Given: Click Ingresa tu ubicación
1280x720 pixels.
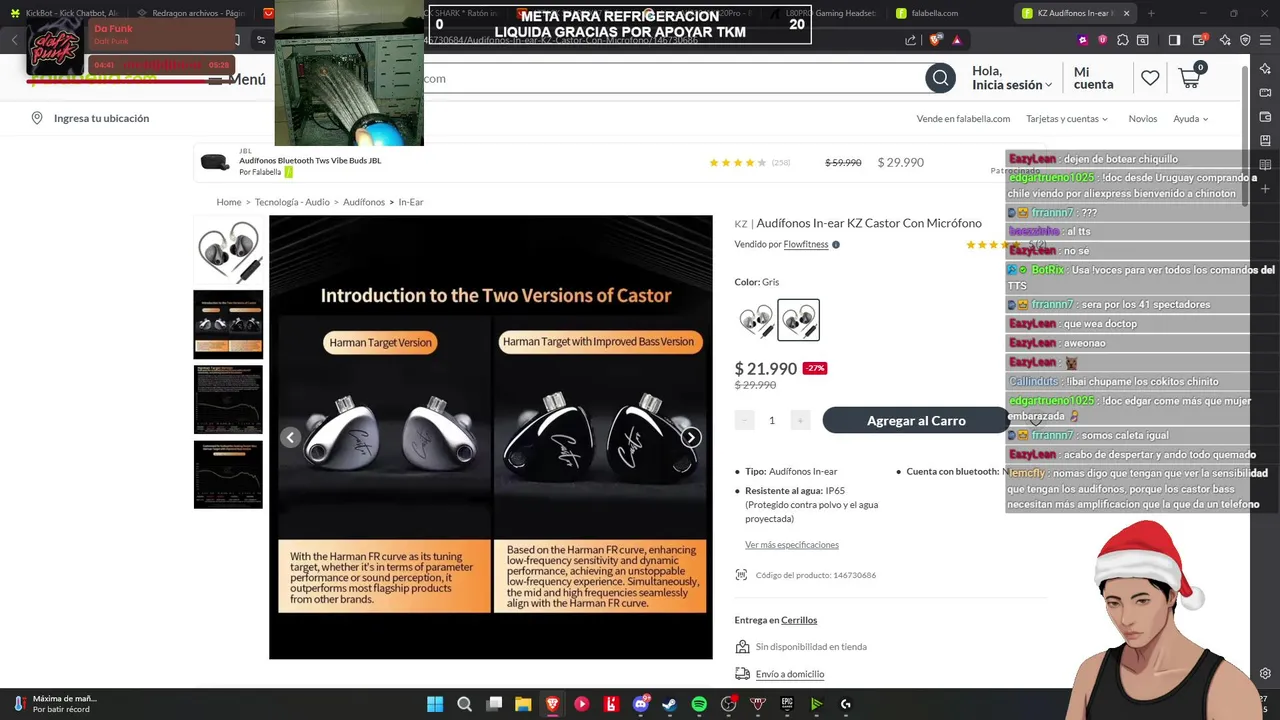Looking at the screenshot, I should coord(101,118).
